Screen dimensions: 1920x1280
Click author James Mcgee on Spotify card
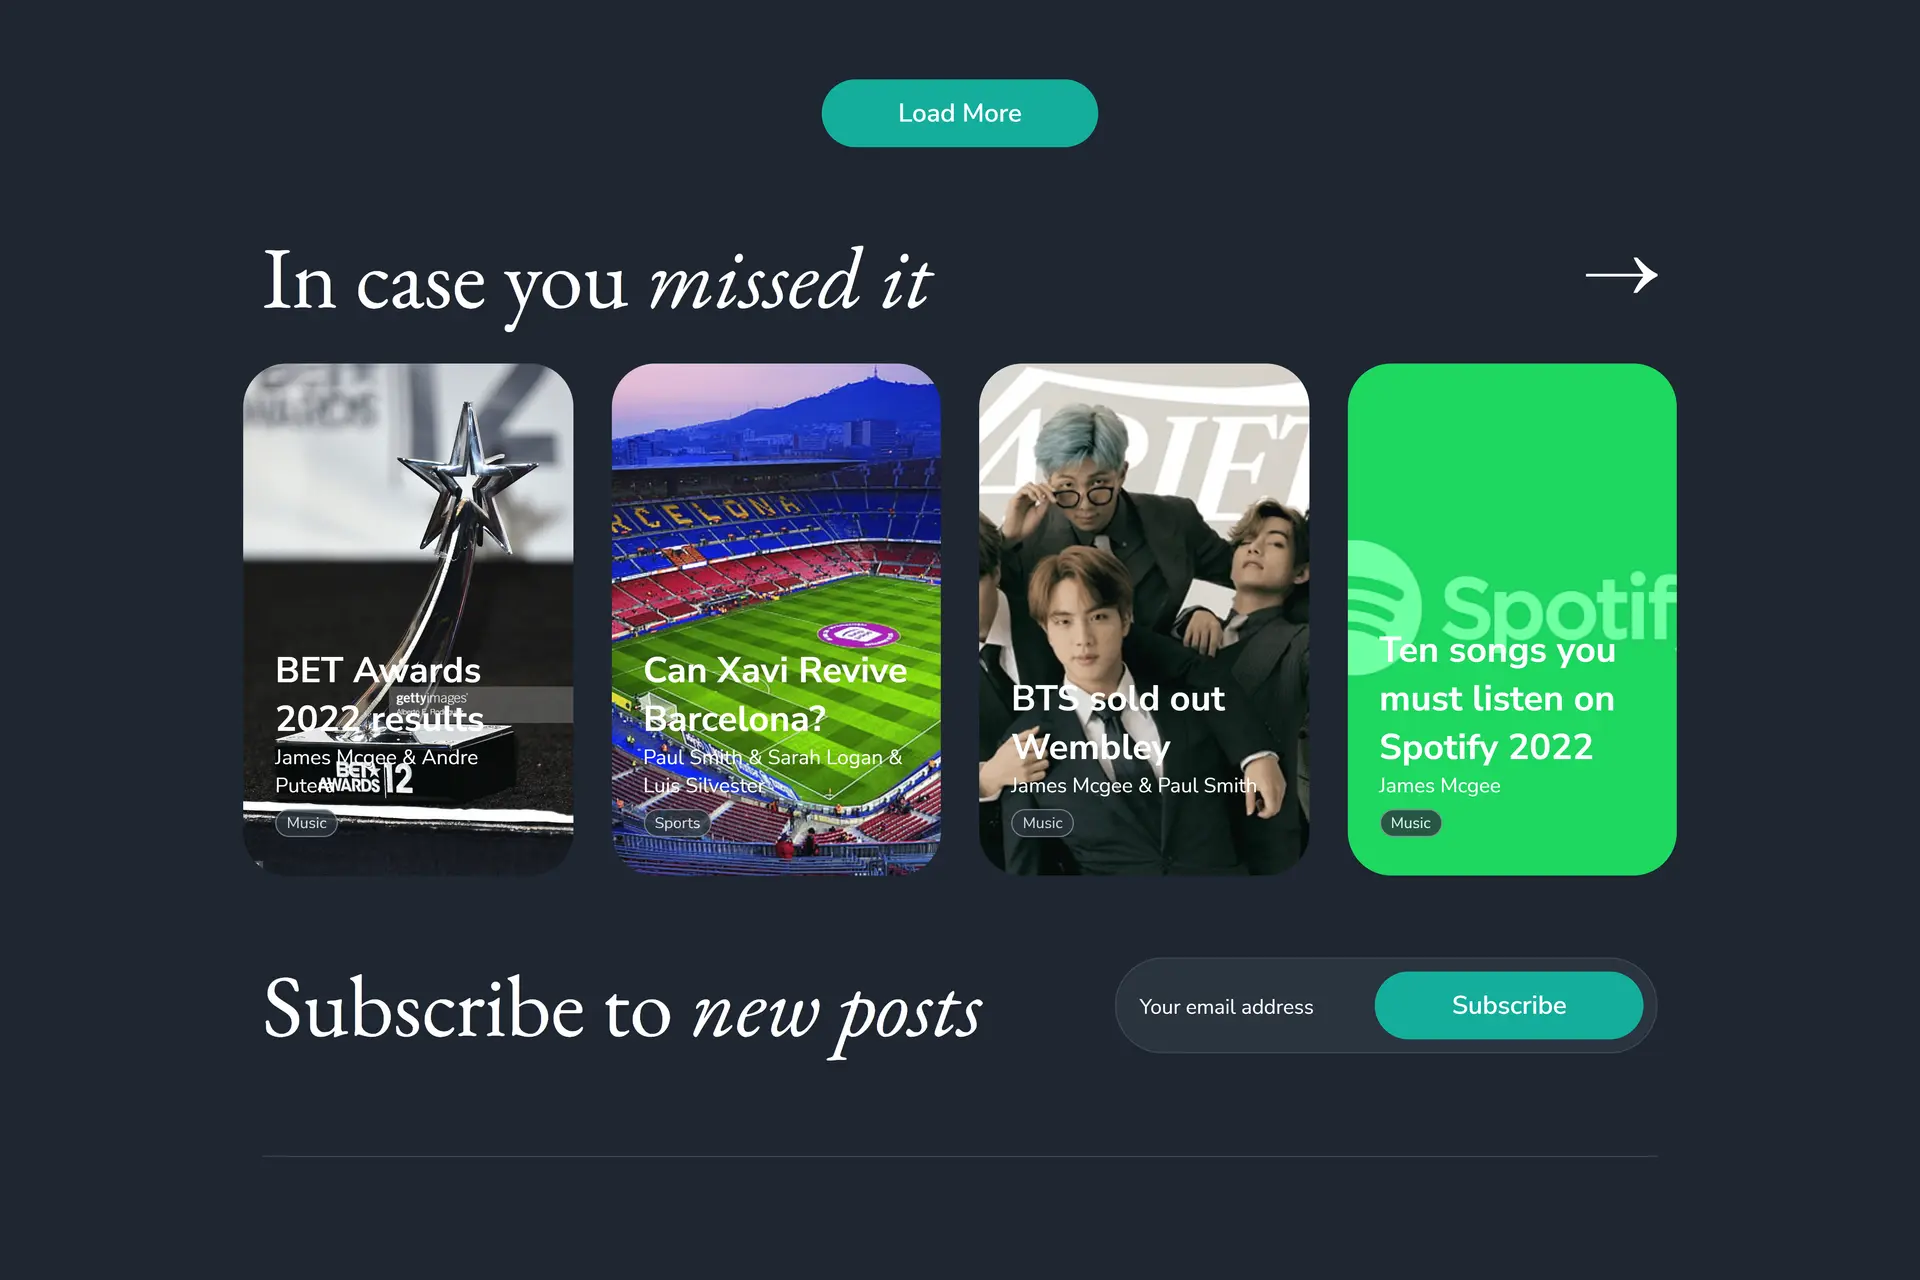coord(1439,786)
